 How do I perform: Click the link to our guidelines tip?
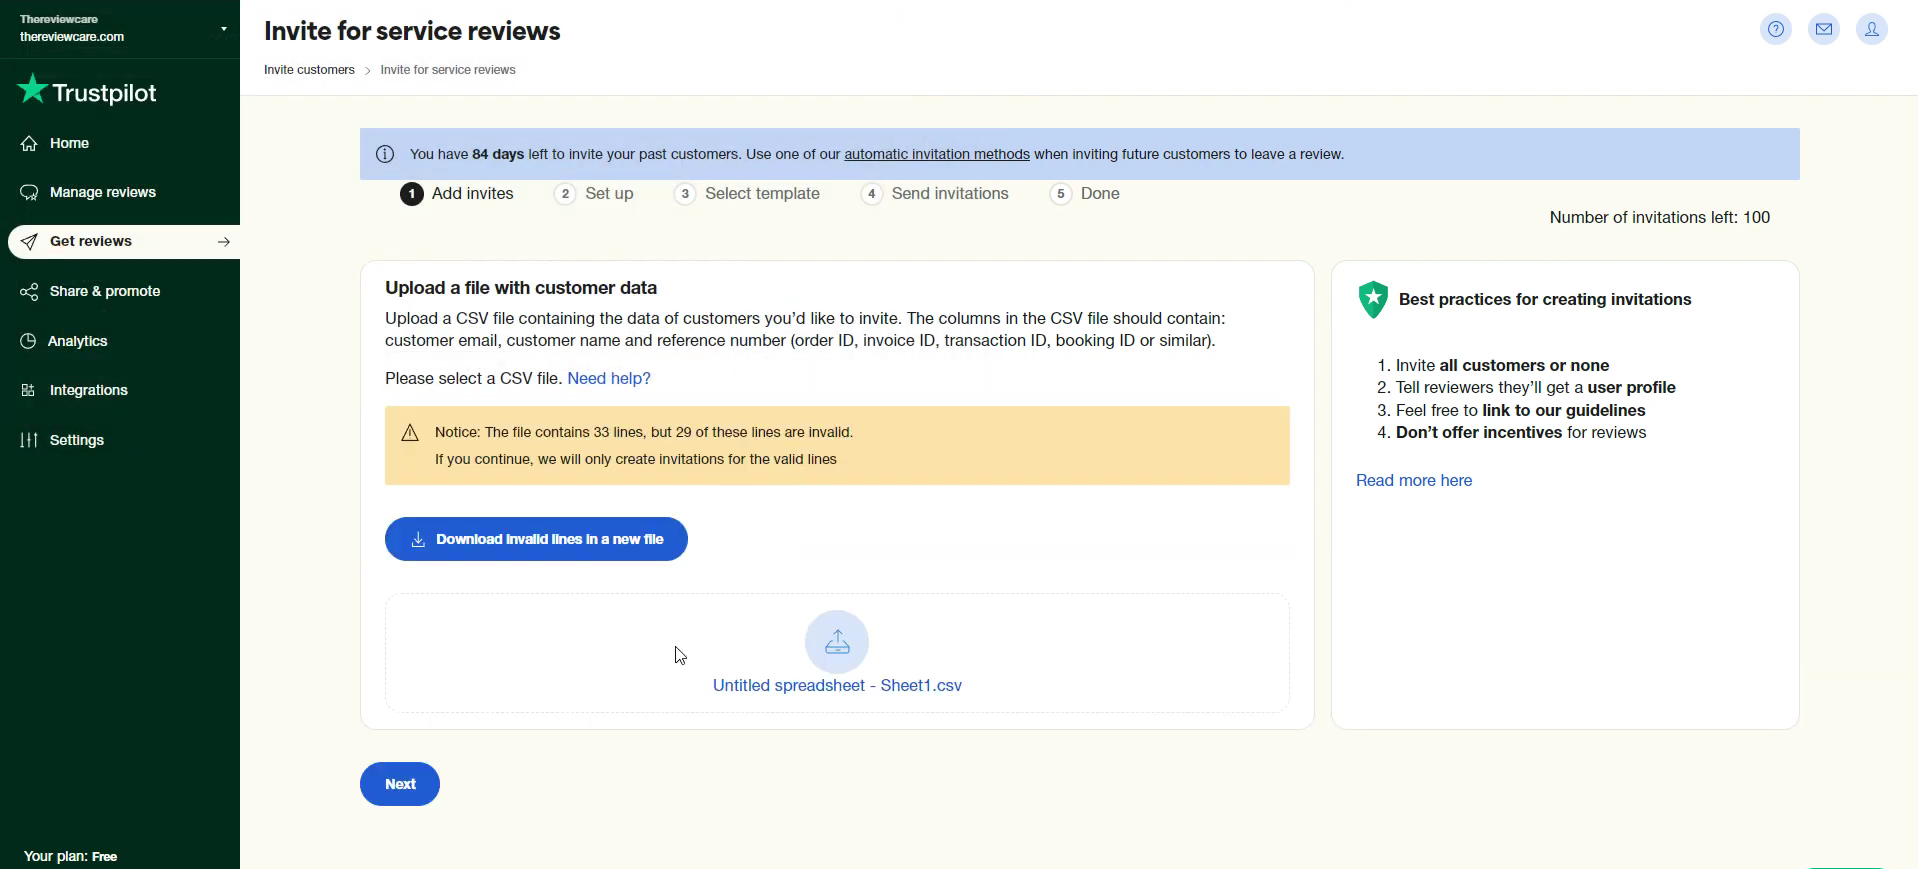tap(1521, 410)
